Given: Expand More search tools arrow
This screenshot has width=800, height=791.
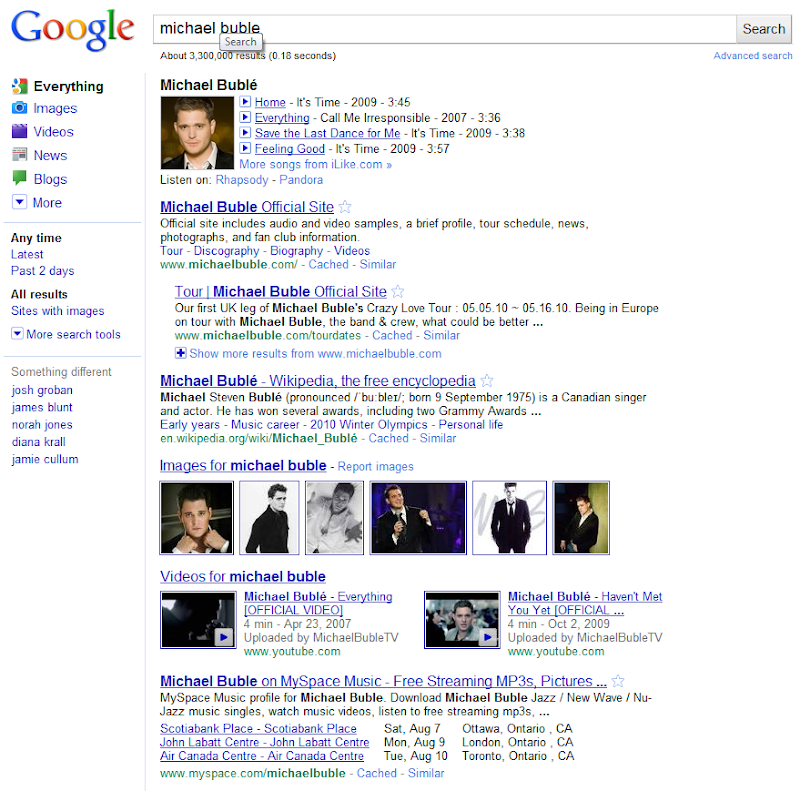Looking at the screenshot, I should tap(17, 334).
